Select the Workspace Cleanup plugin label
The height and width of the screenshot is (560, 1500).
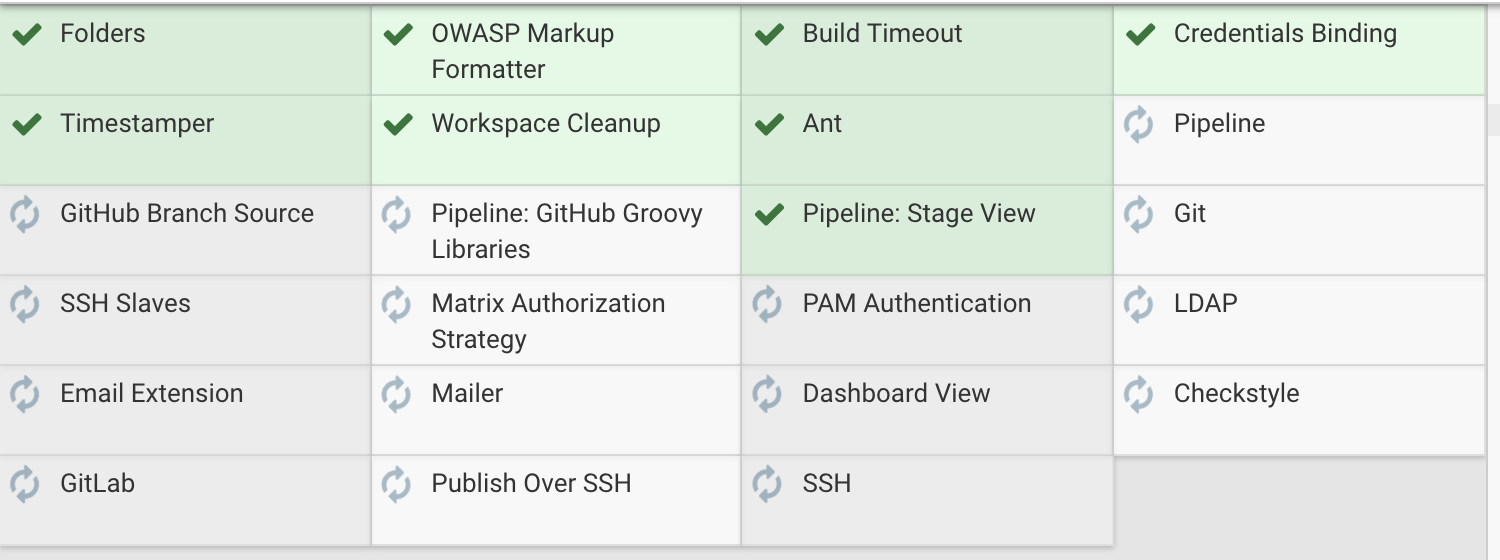[x=545, y=124]
